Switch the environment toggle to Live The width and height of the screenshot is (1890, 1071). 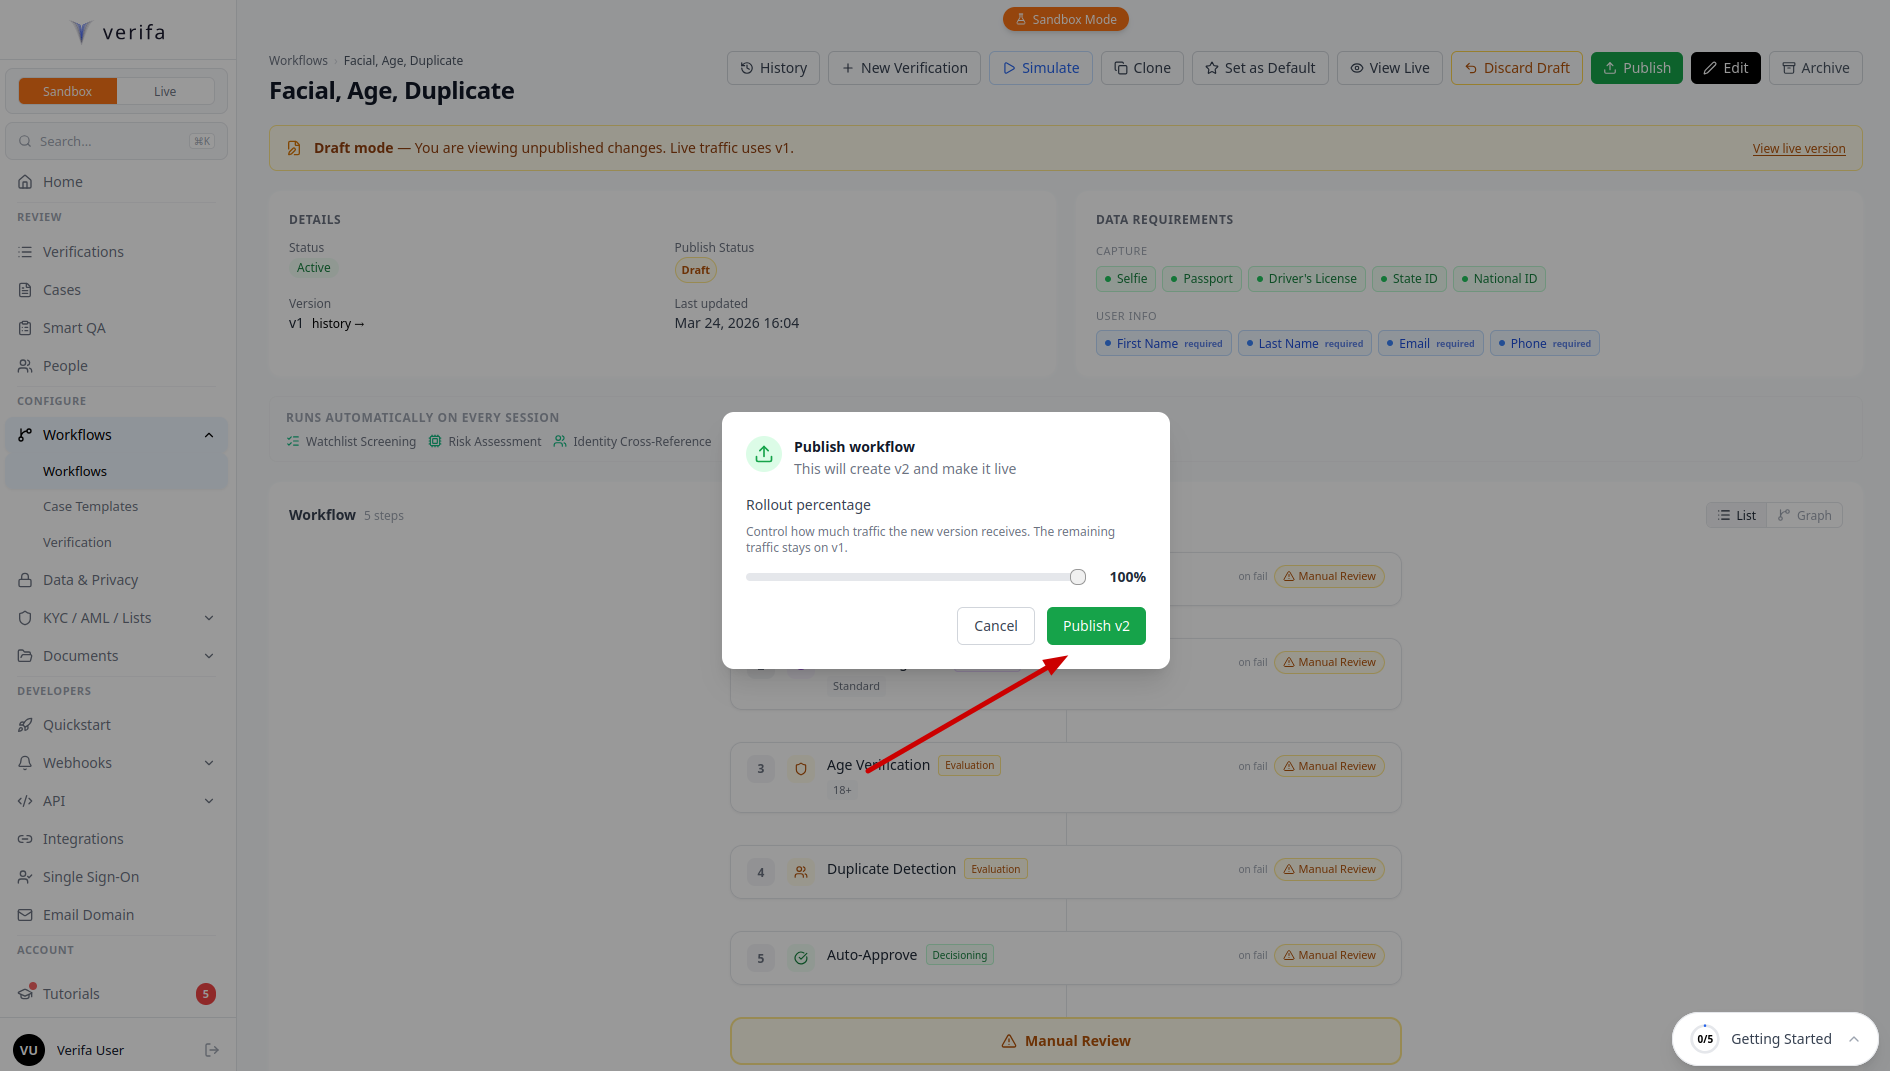166,90
